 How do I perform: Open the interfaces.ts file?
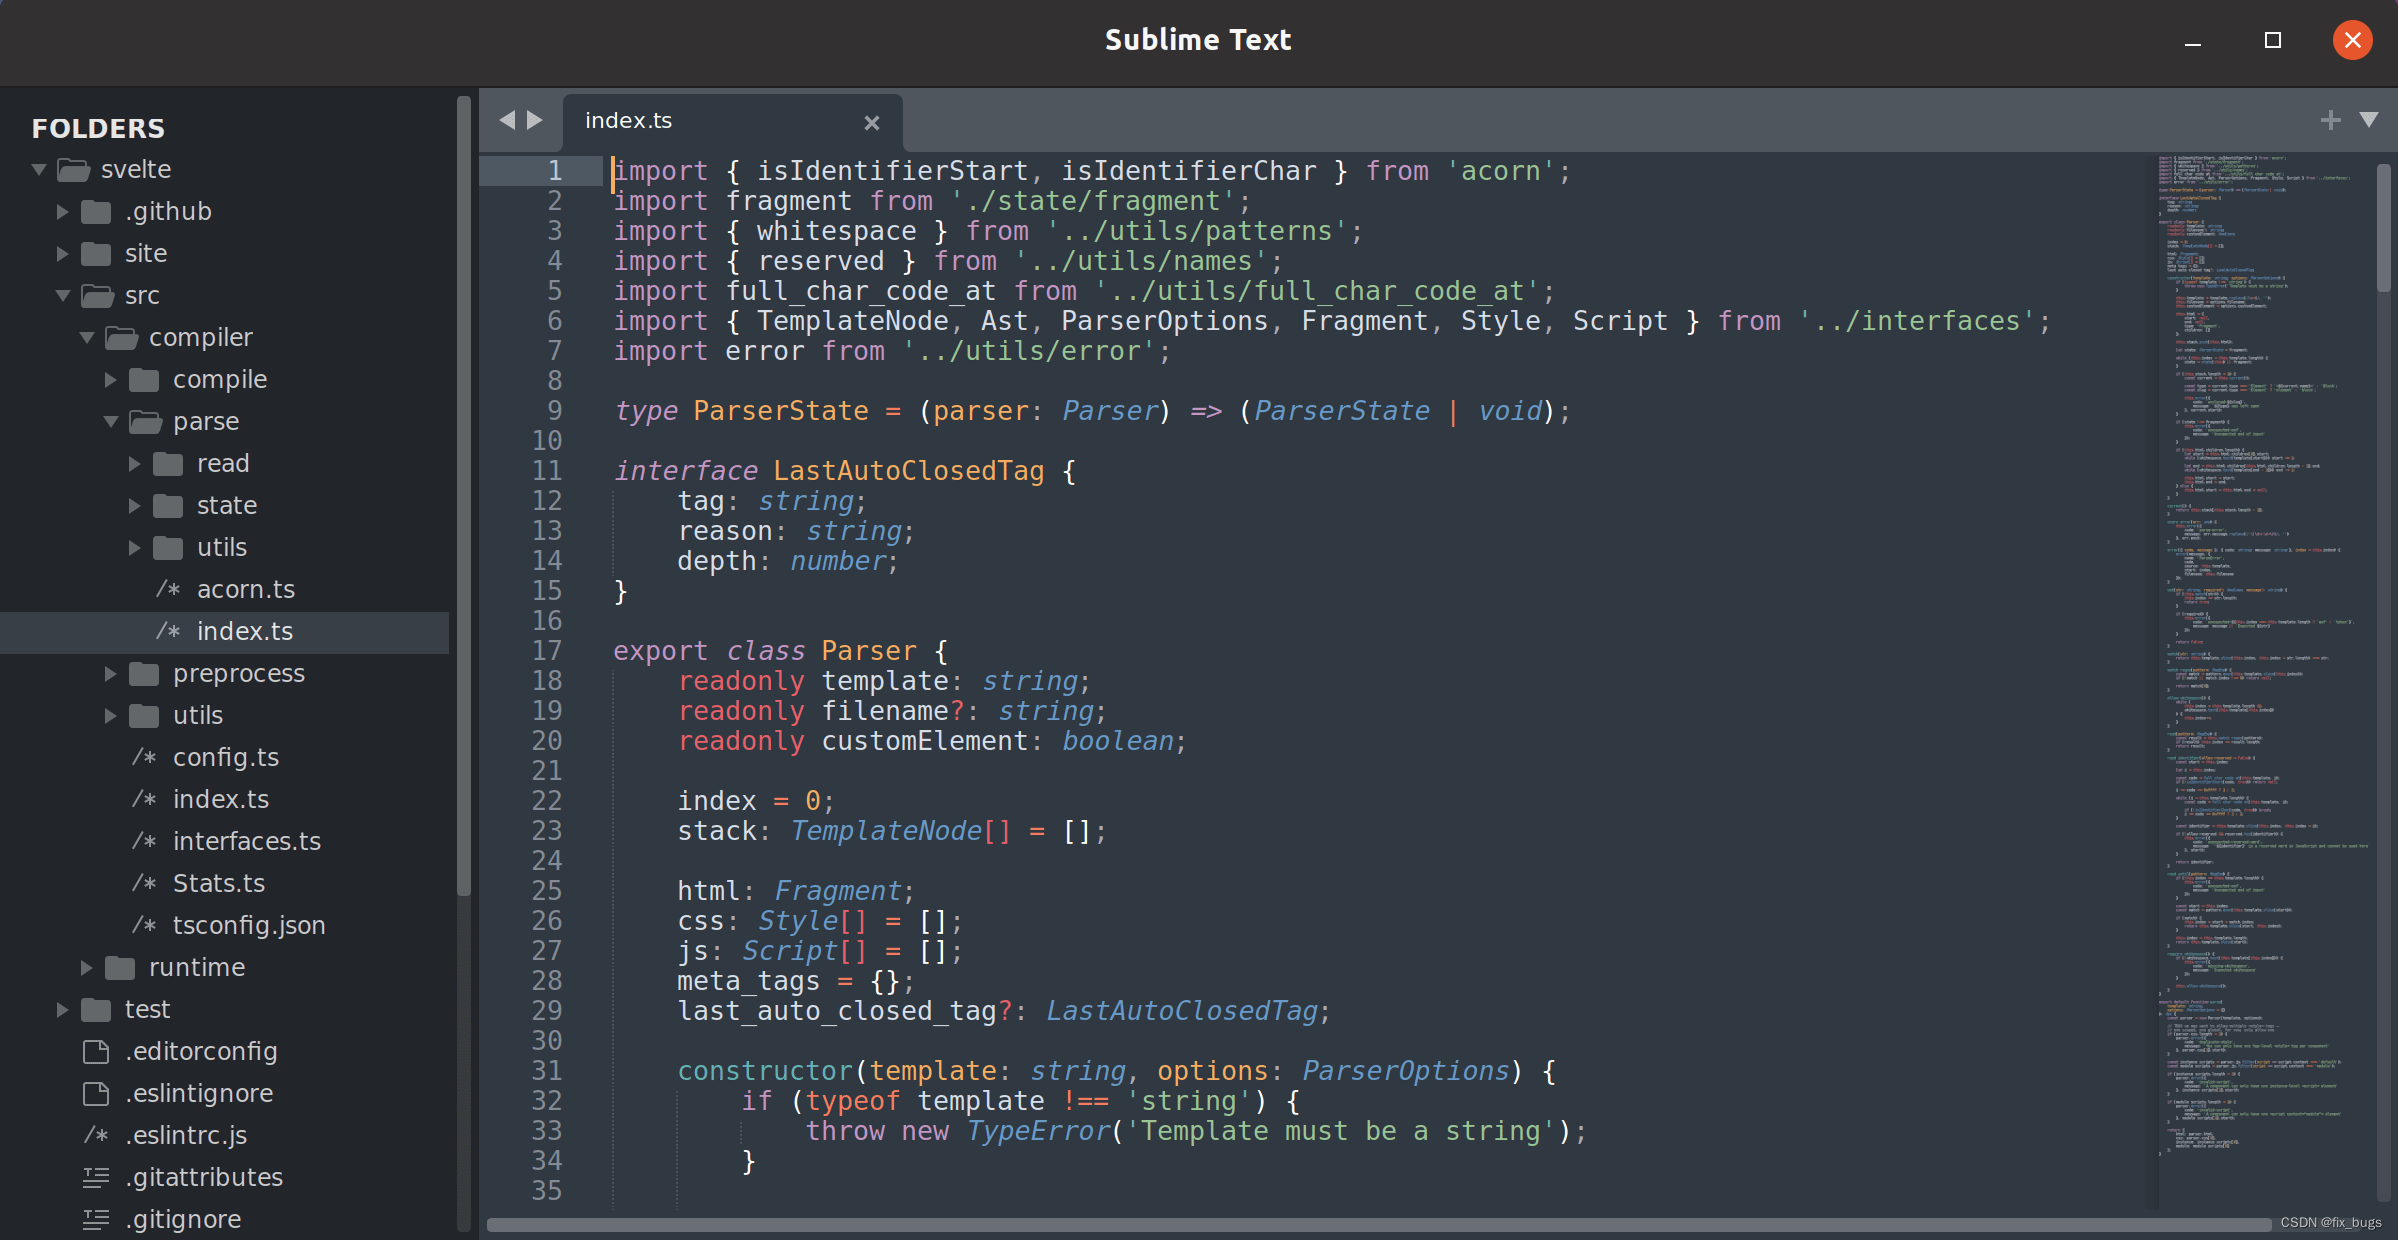[246, 842]
